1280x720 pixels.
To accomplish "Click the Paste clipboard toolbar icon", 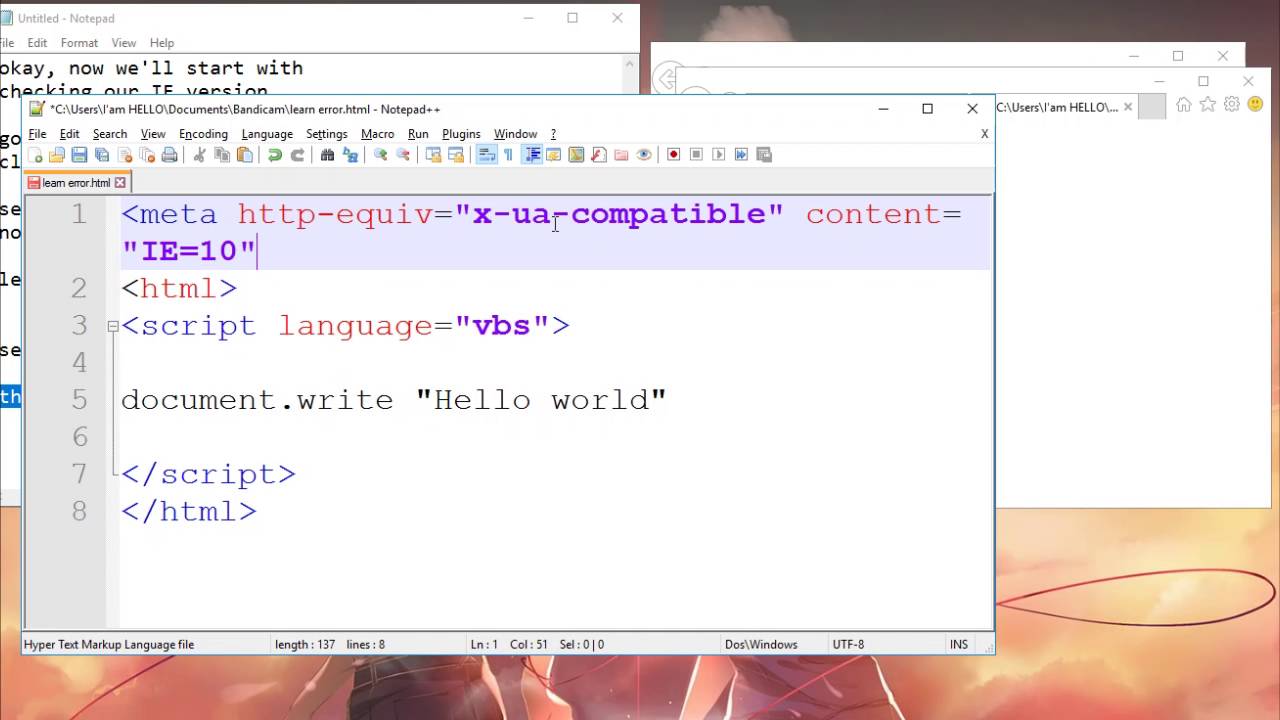I will coord(244,155).
